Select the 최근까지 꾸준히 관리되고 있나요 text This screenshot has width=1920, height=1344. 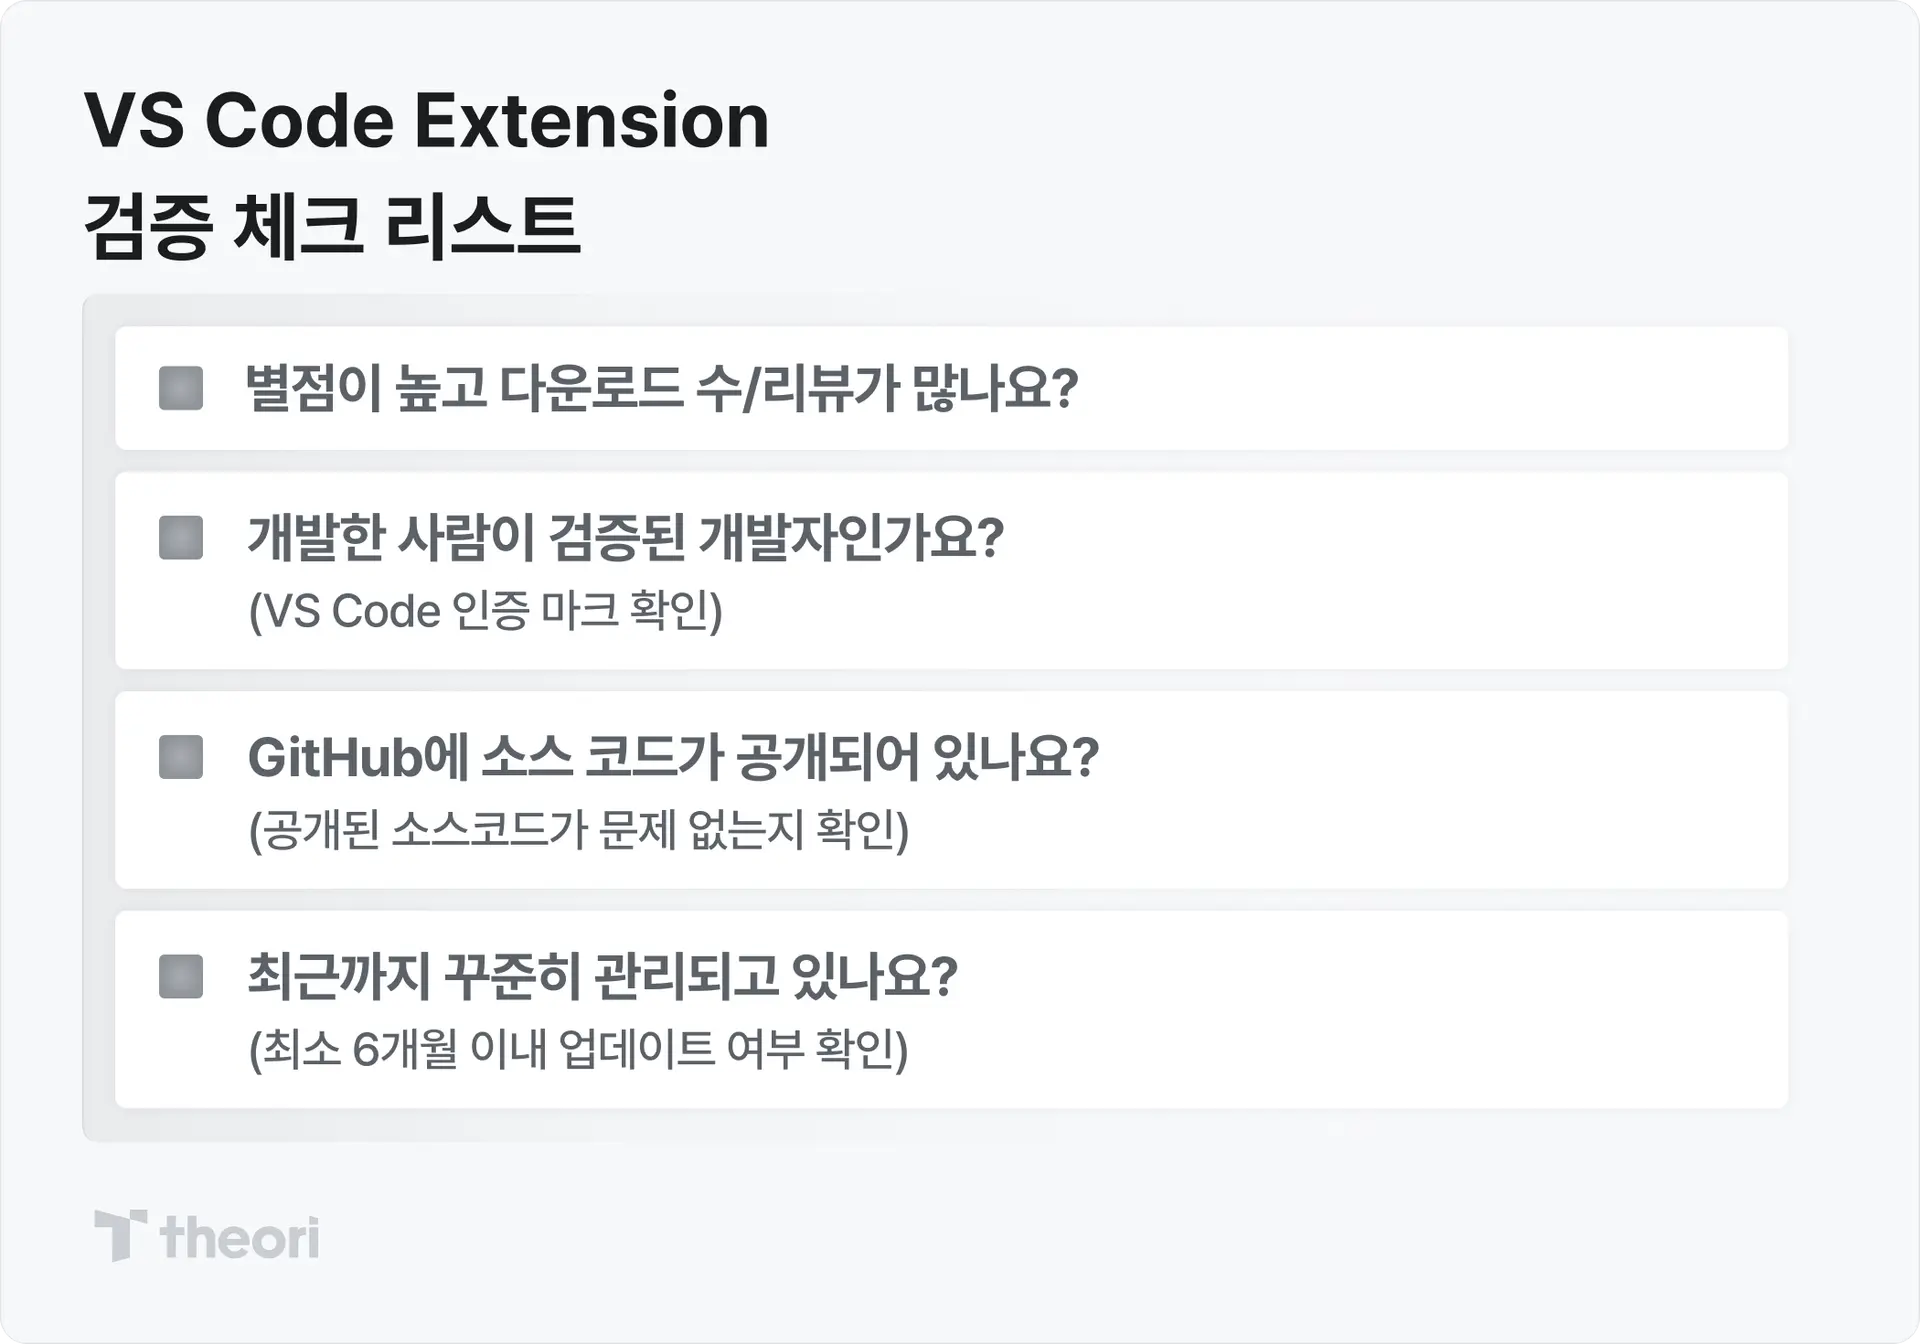click(x=603, y=976)
